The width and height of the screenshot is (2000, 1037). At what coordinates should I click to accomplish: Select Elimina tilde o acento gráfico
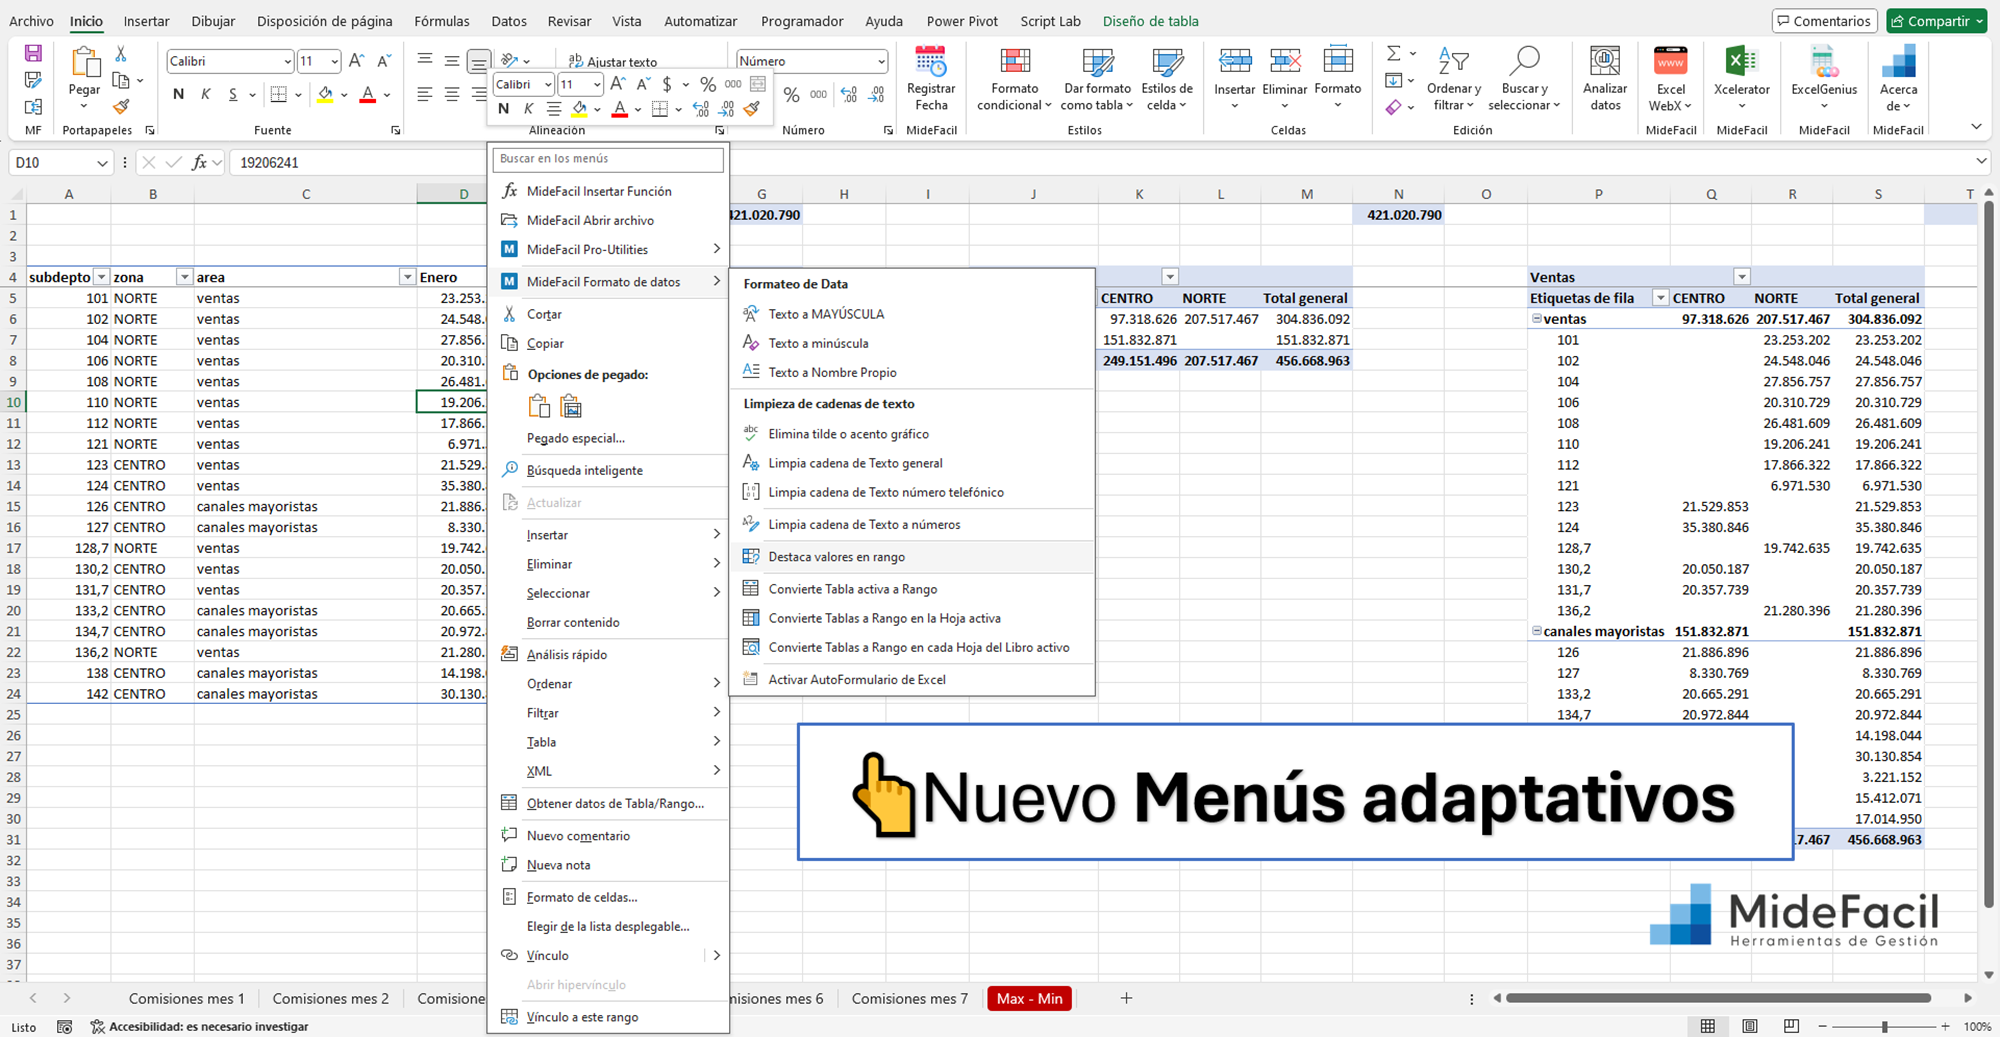[x=848, y=434]
